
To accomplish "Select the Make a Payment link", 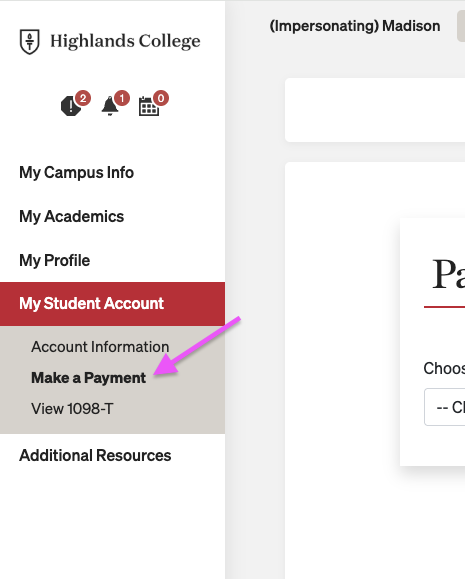I will [89, 378].
